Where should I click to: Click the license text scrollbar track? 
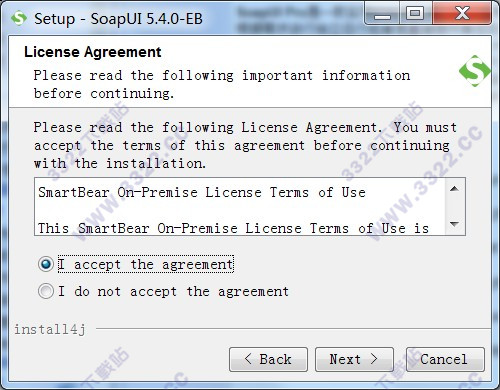click(x=454, y=207)
